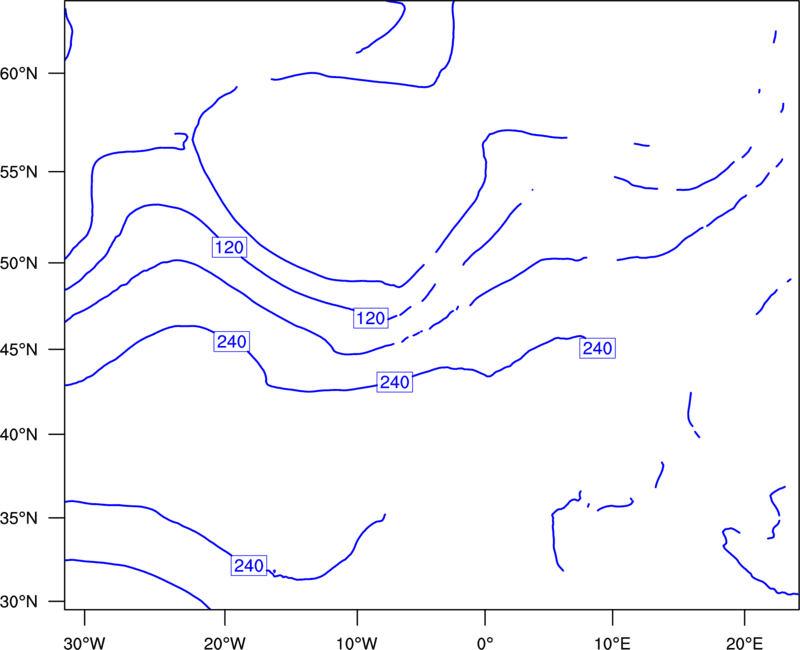Click the 10°E longitude axis label
This screenshot has height=650, width=800.
point(612,643)
